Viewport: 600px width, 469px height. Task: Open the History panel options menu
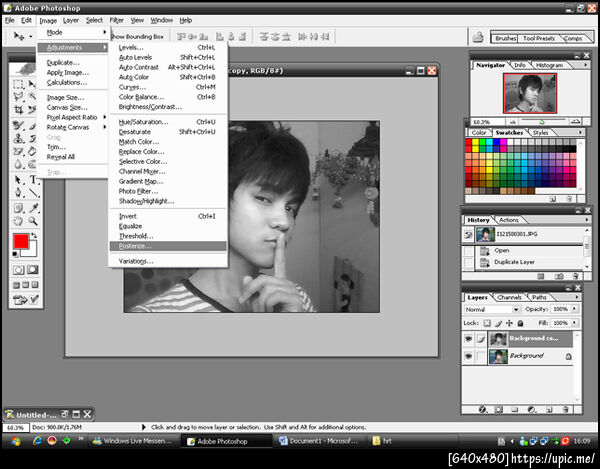pos(586,220)
